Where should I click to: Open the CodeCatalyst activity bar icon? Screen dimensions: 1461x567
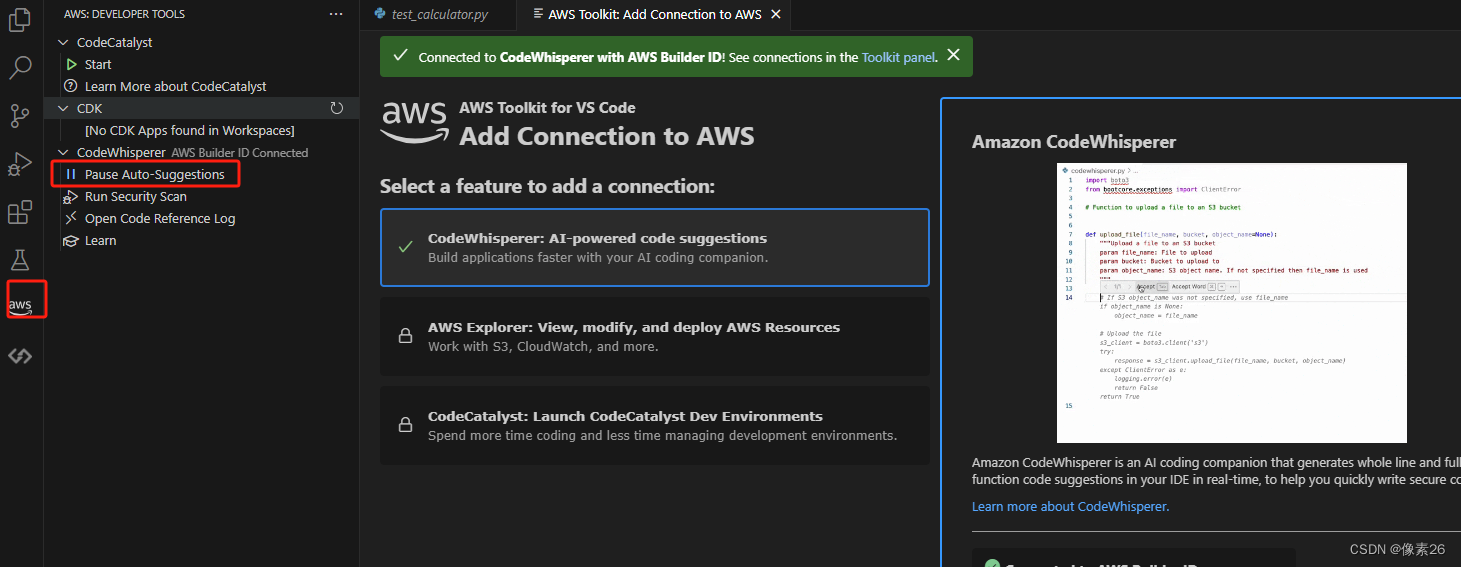tap(20, 355)
